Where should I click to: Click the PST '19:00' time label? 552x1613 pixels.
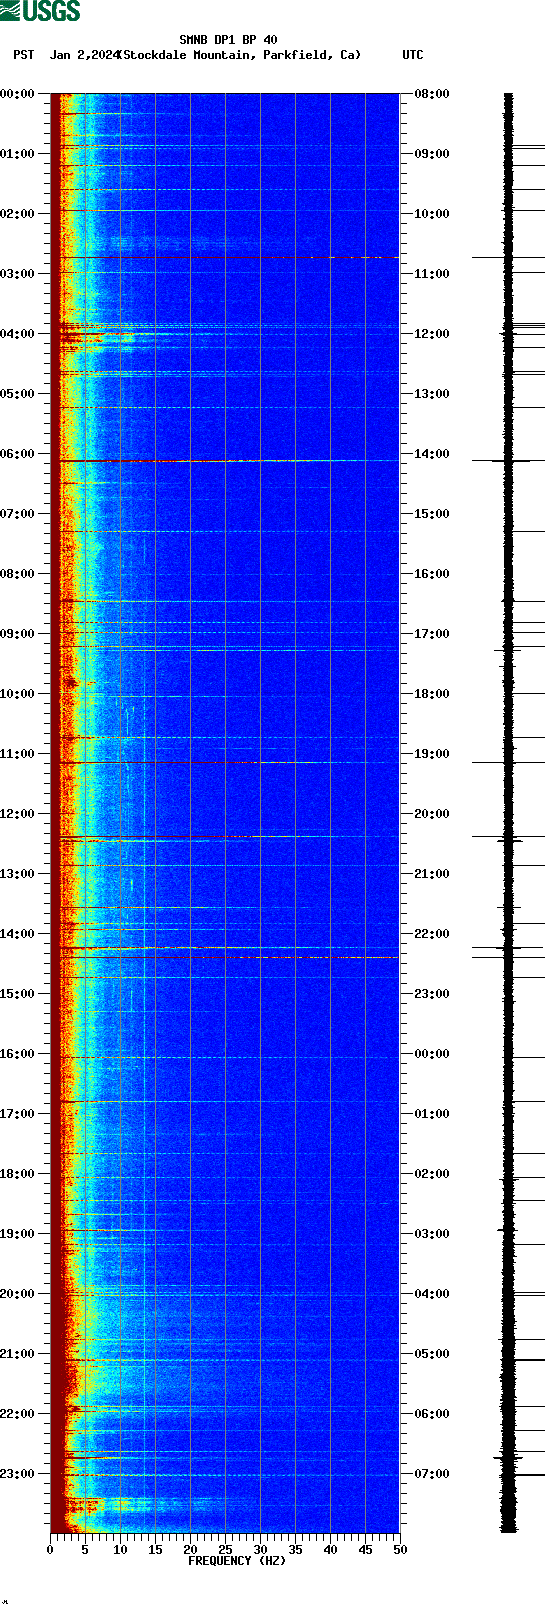(x=18, y=1234)
